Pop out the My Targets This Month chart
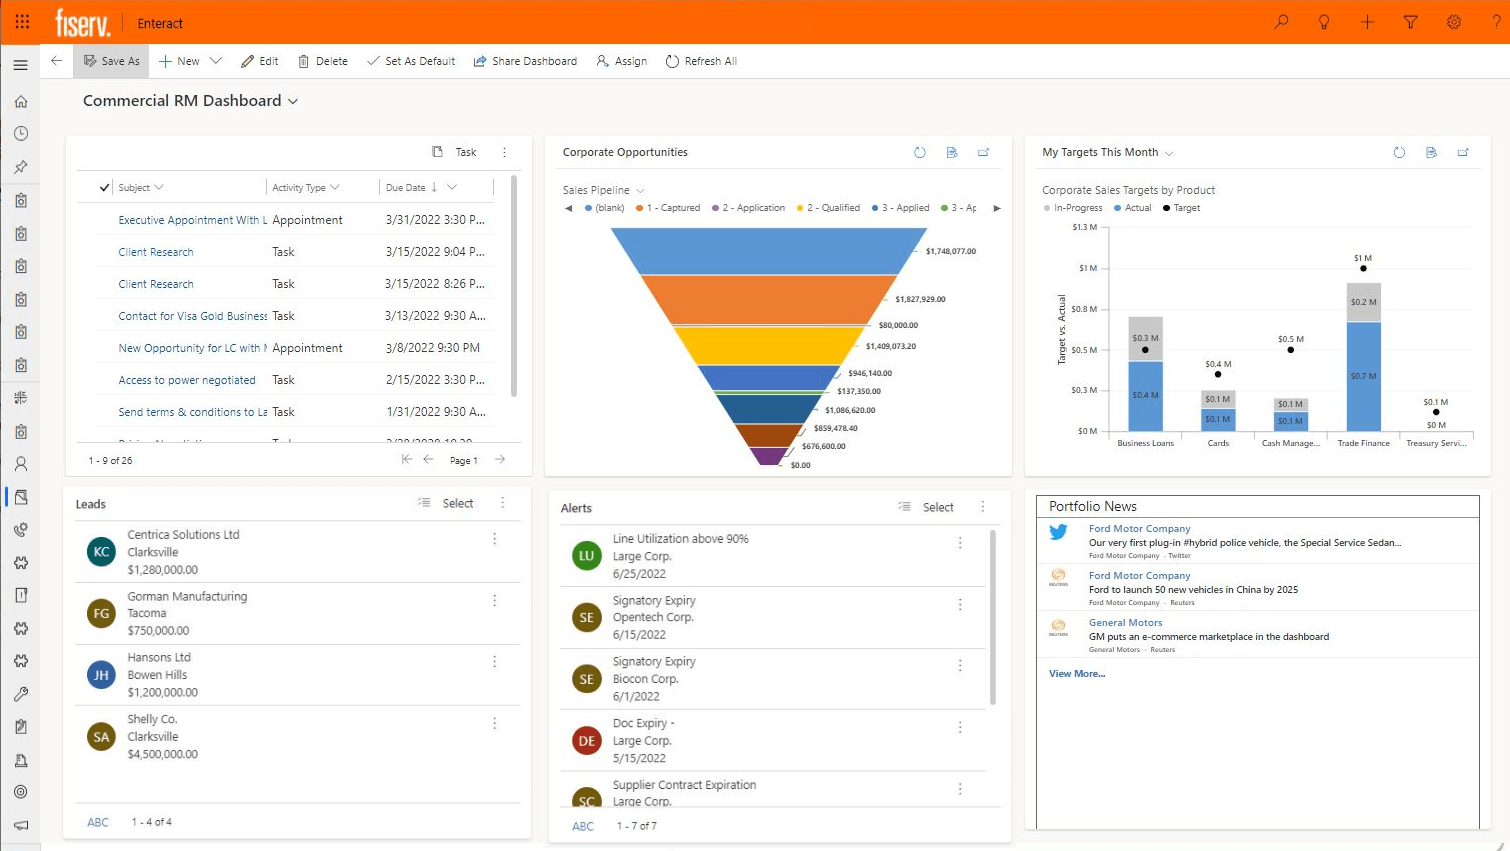1510x851 pixels. pos(1464,152)
